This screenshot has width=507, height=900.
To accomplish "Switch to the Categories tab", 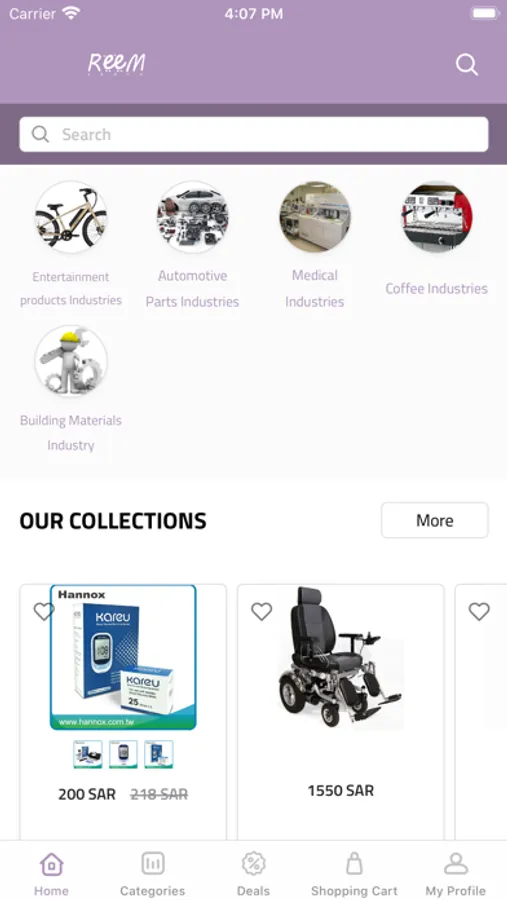I will [x=153, y=874].
